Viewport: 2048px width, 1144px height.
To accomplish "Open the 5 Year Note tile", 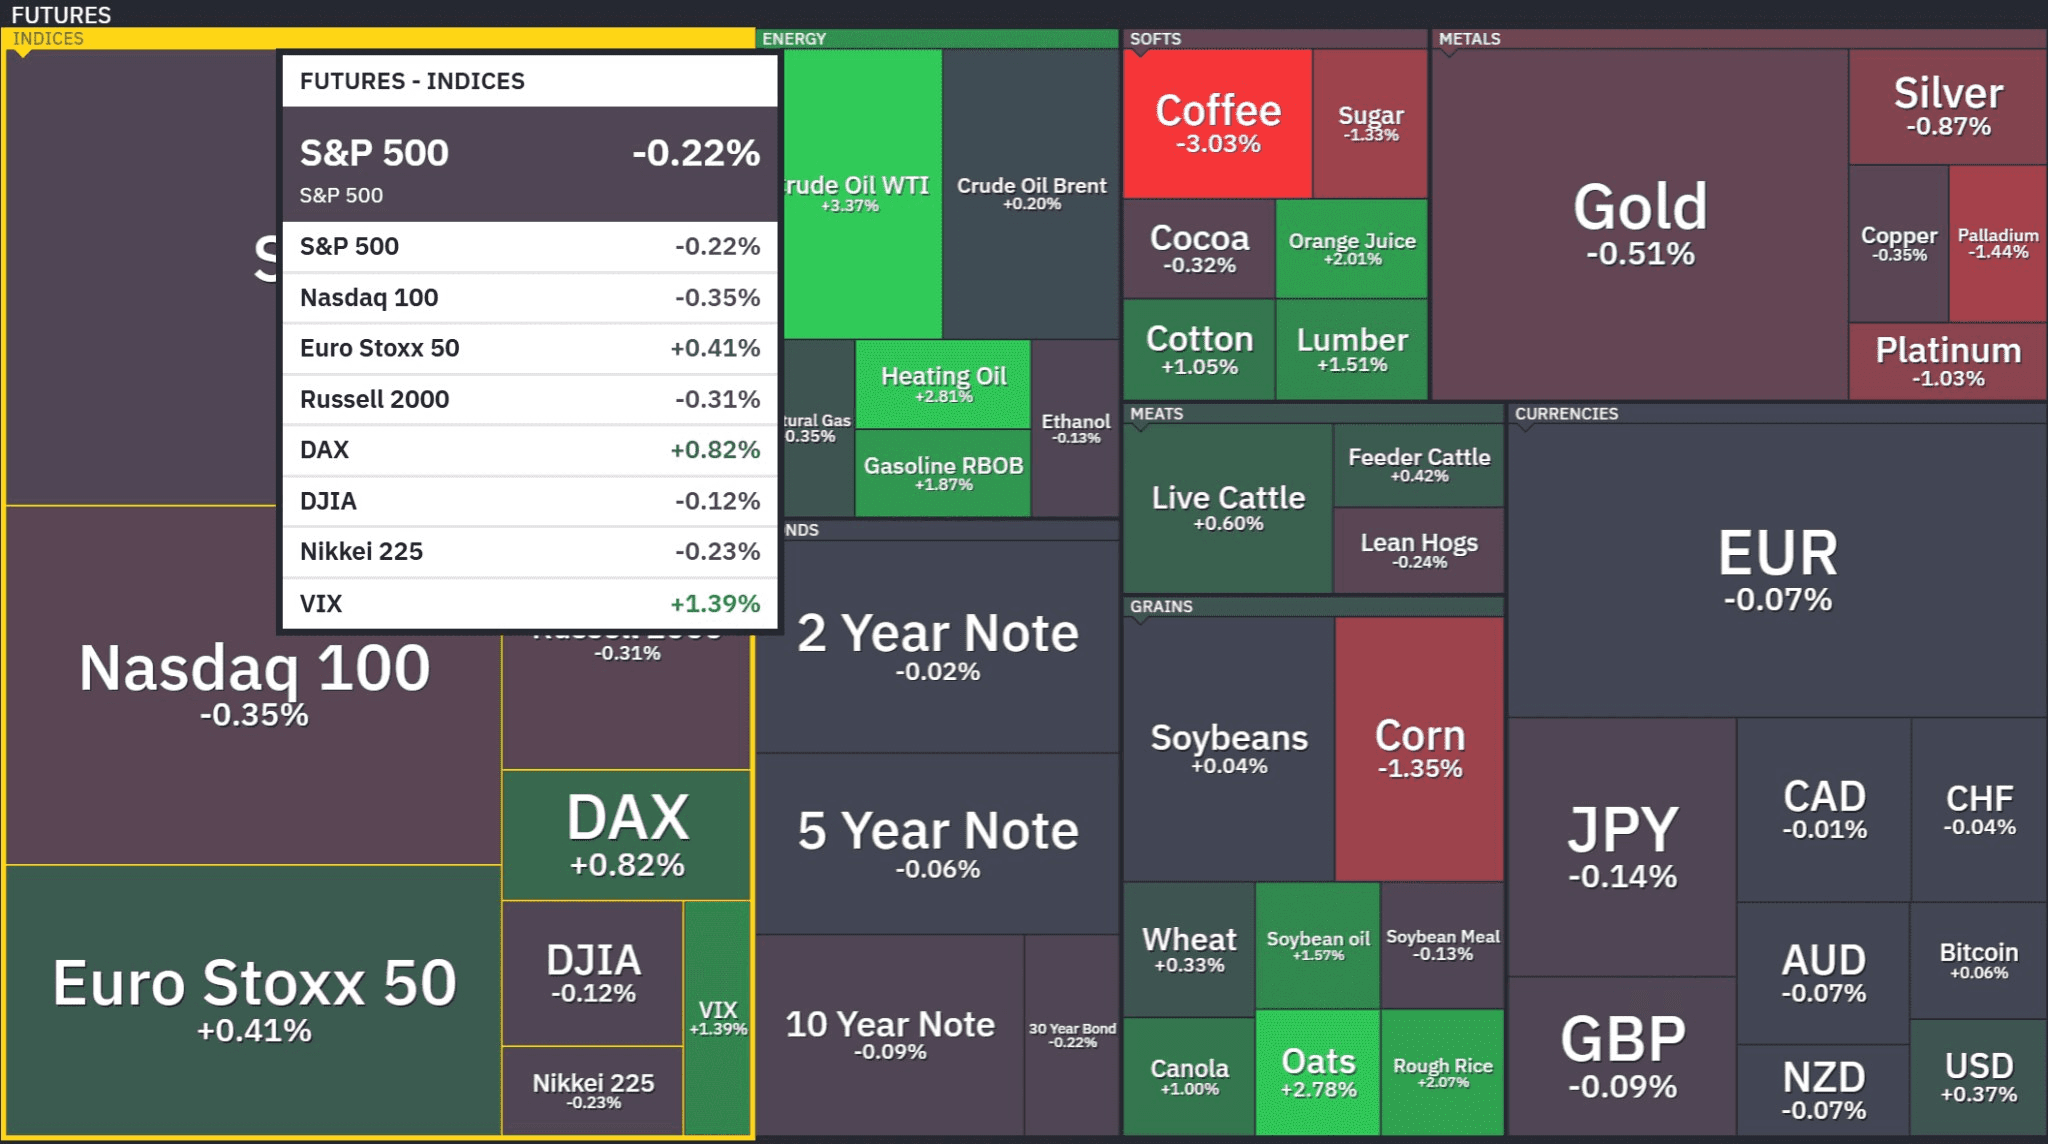I will click(x=937, y=843).
